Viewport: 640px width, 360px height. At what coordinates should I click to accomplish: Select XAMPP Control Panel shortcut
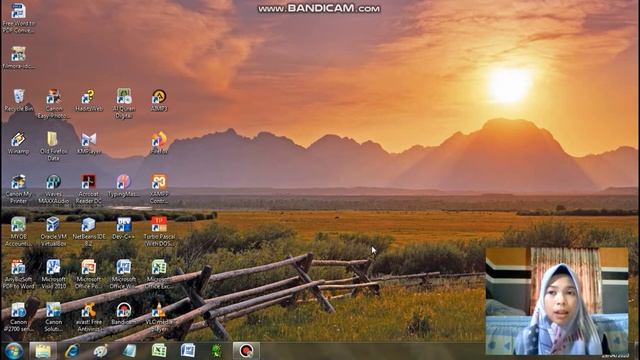click(x=159, y=189)
